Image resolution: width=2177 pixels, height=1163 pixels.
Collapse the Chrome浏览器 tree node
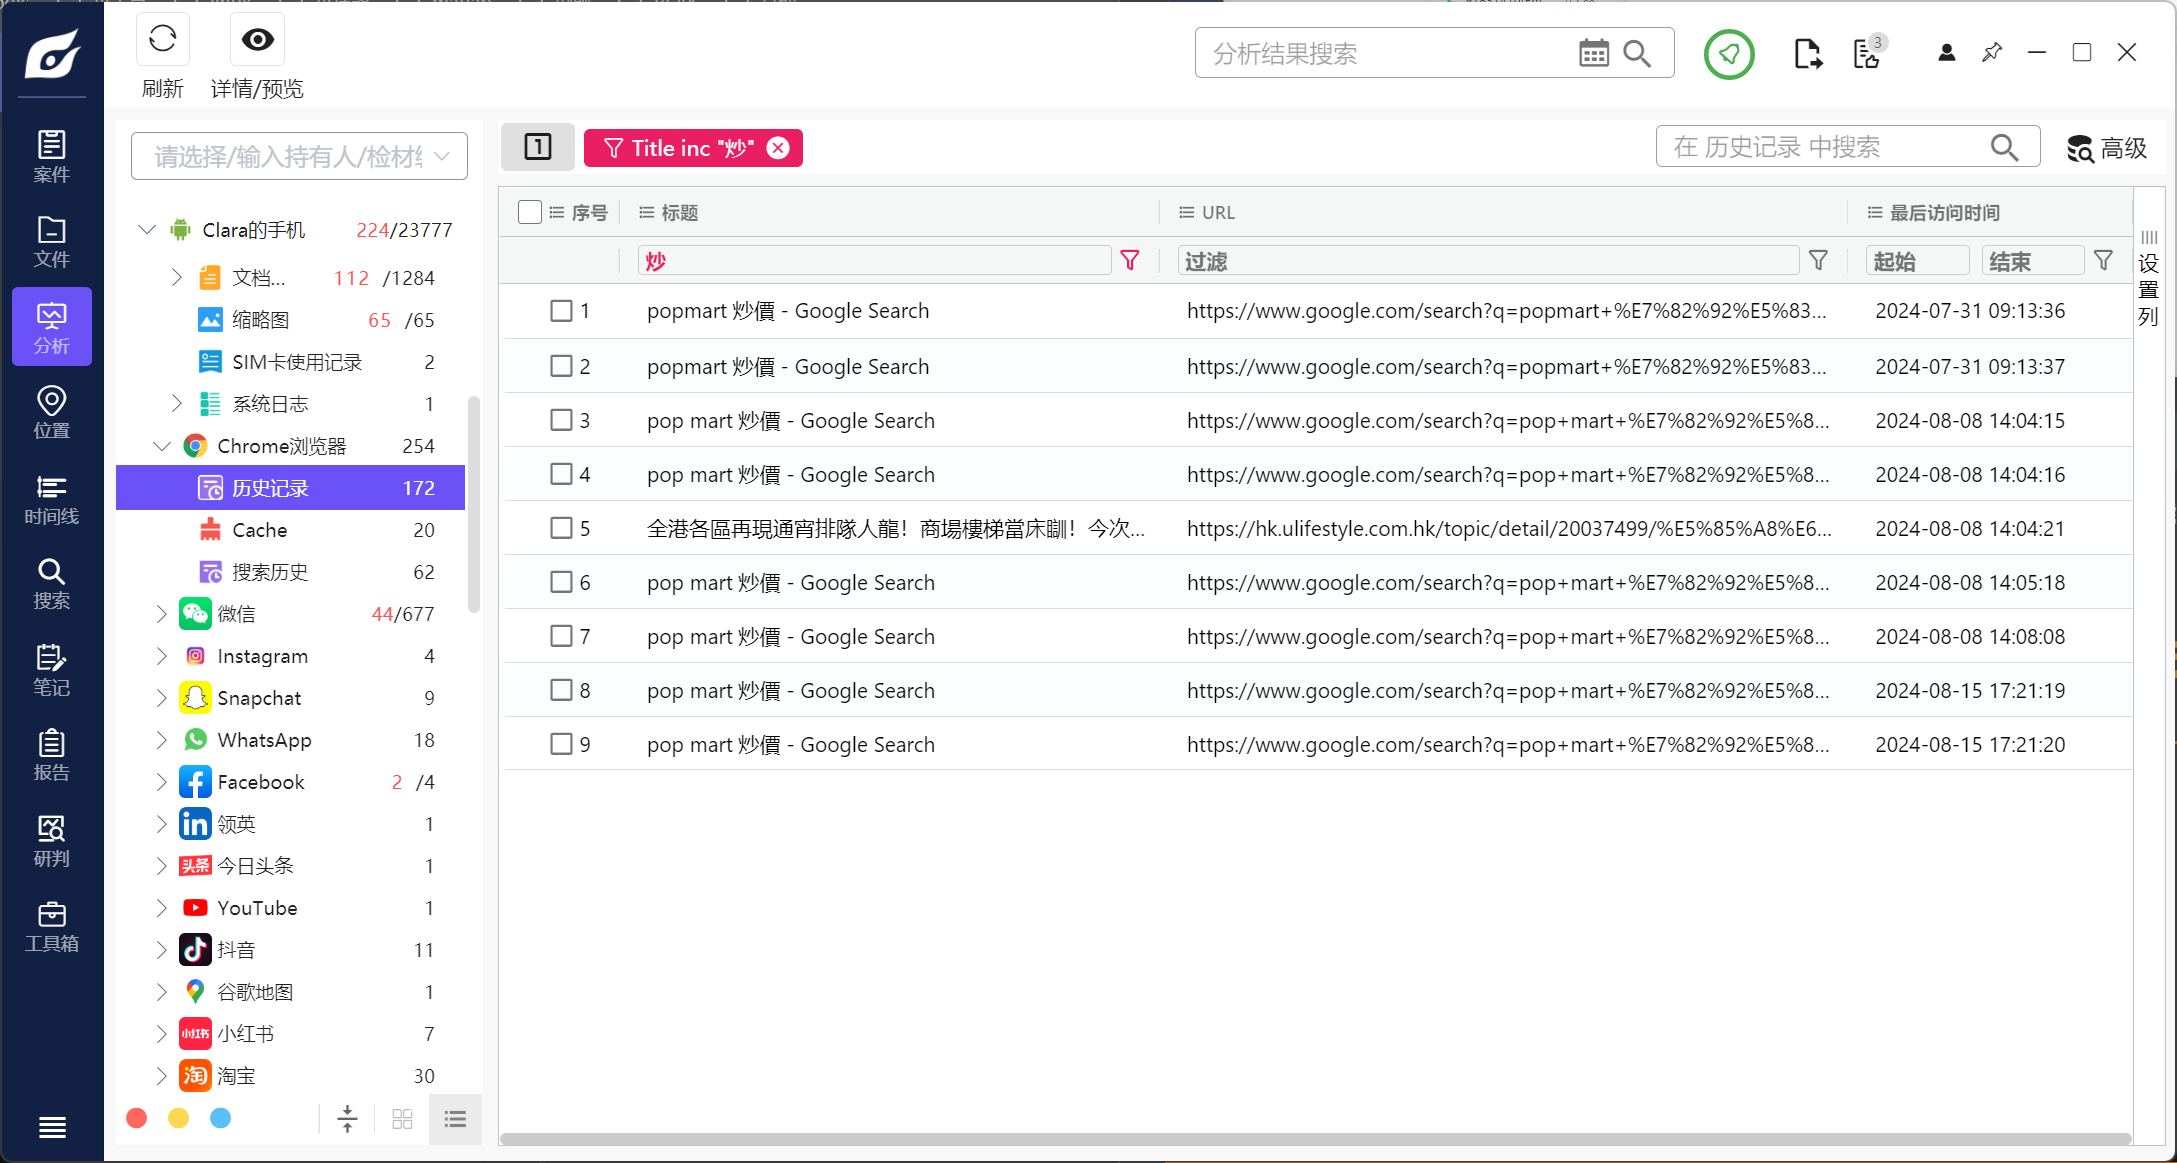pos(162,446)
